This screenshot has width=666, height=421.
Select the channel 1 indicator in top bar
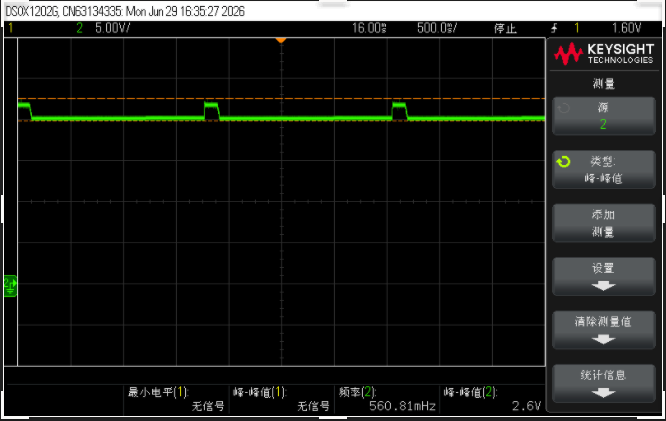point(11,28)
